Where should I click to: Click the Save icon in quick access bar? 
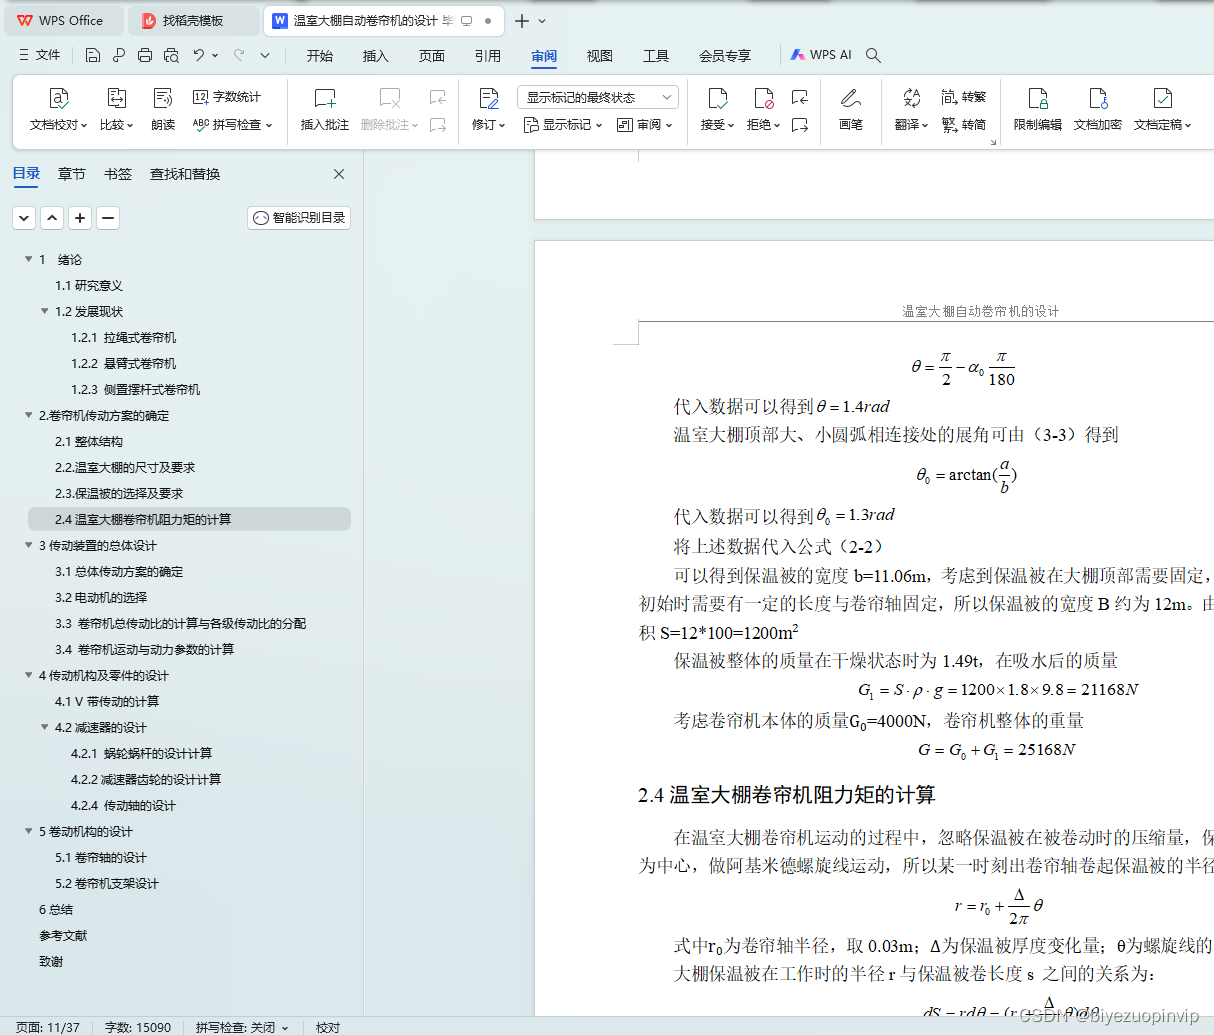[x=93, y=55]
